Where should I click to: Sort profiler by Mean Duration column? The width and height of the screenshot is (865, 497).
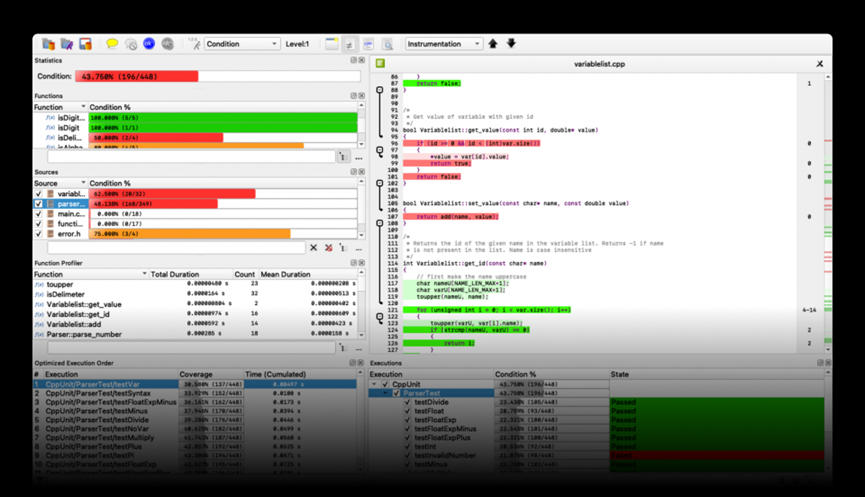308,274
